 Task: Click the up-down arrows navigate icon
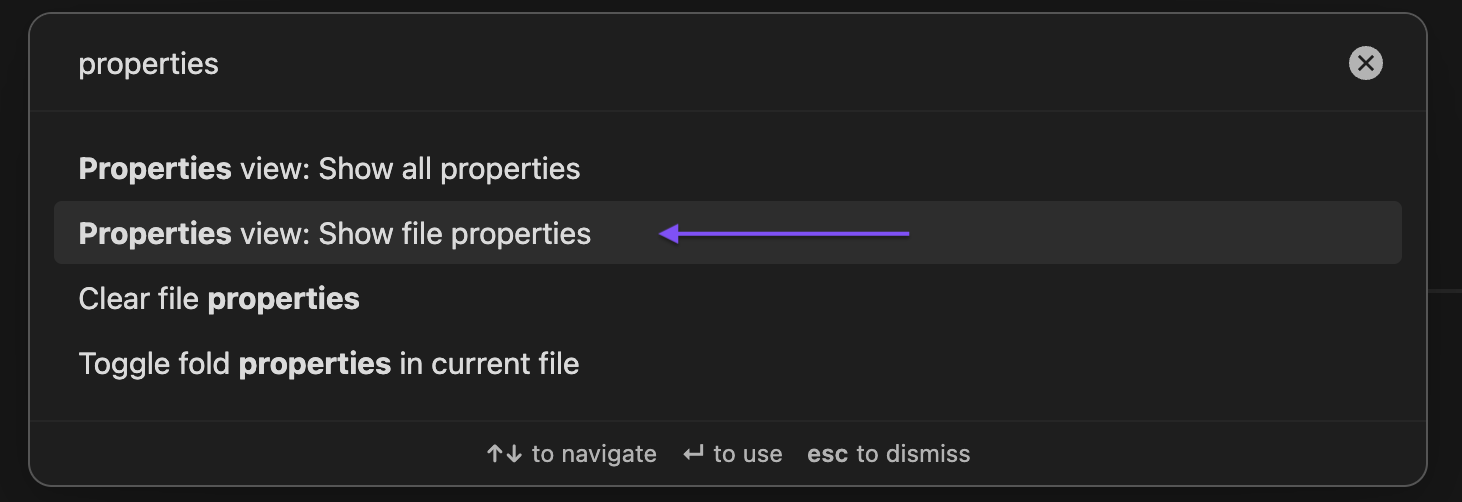point(505,454)
